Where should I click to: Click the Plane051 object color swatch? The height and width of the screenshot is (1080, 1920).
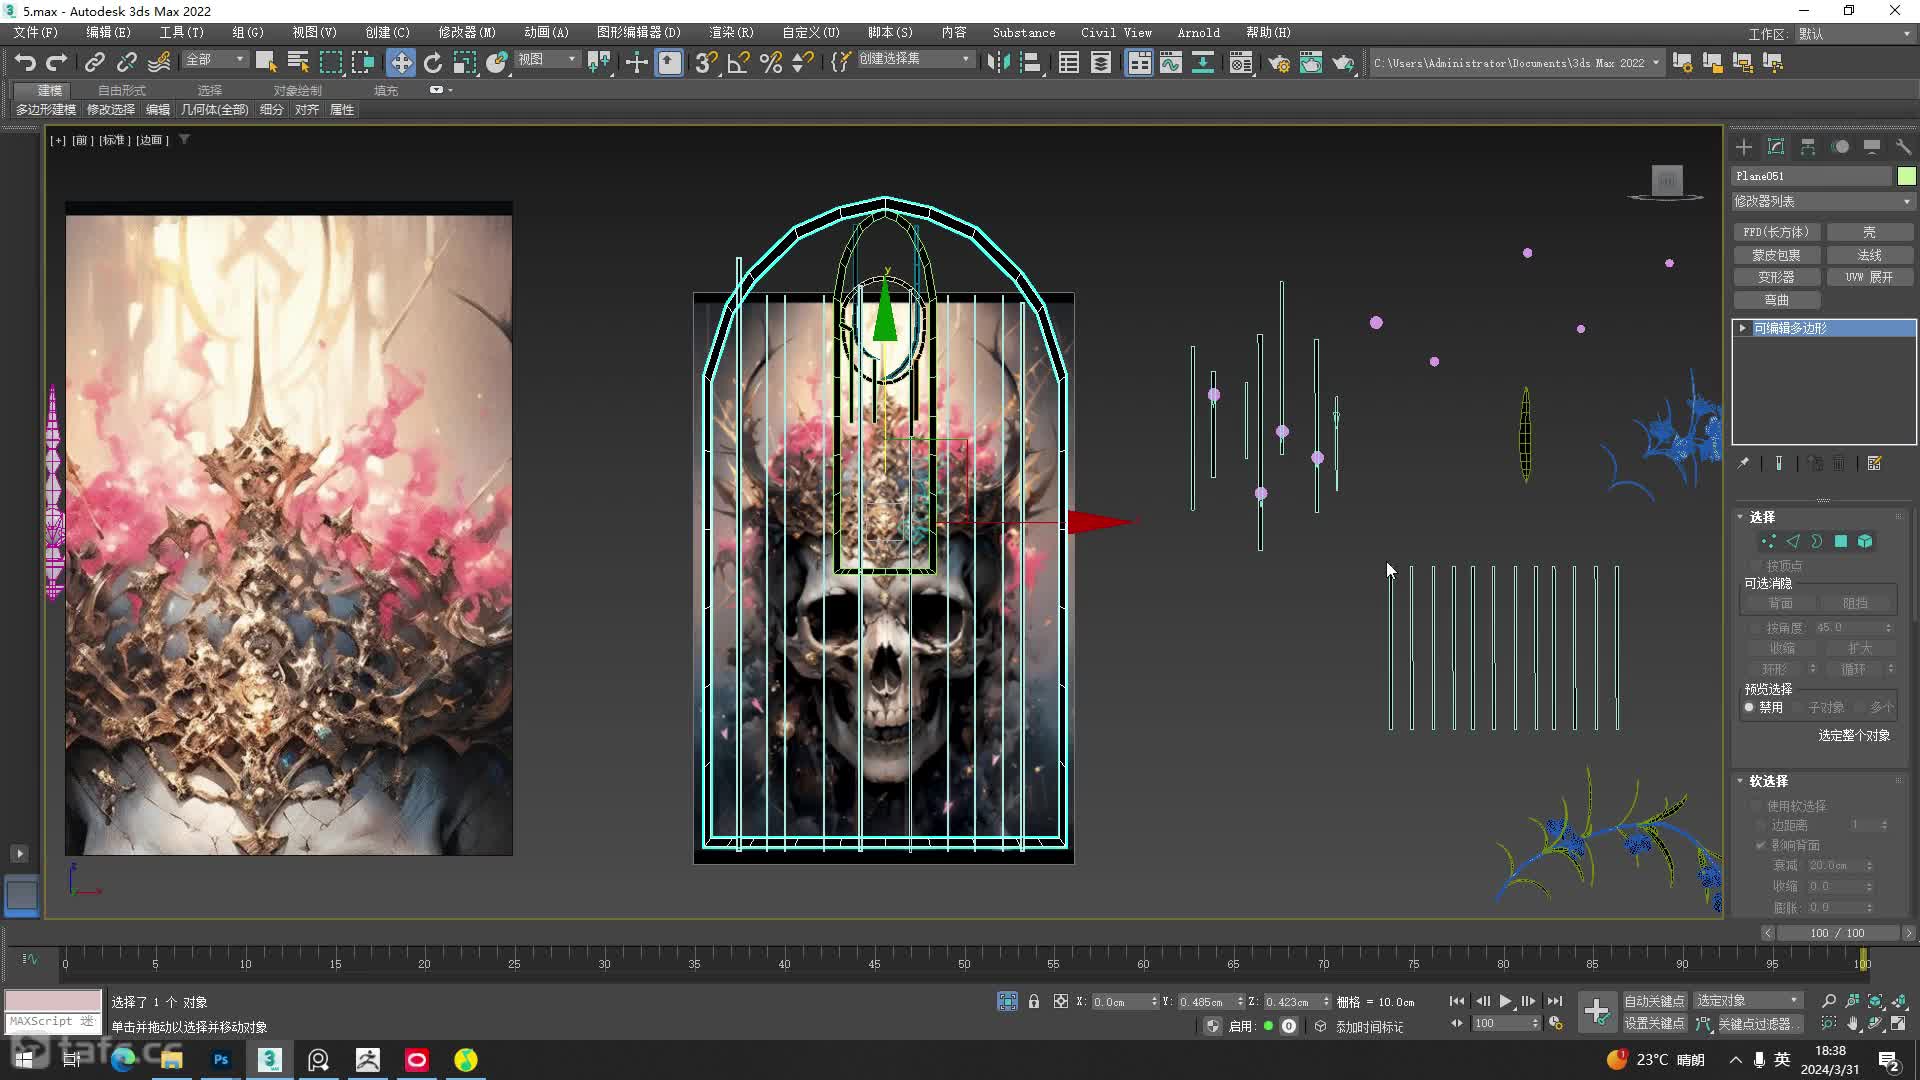1906,176
